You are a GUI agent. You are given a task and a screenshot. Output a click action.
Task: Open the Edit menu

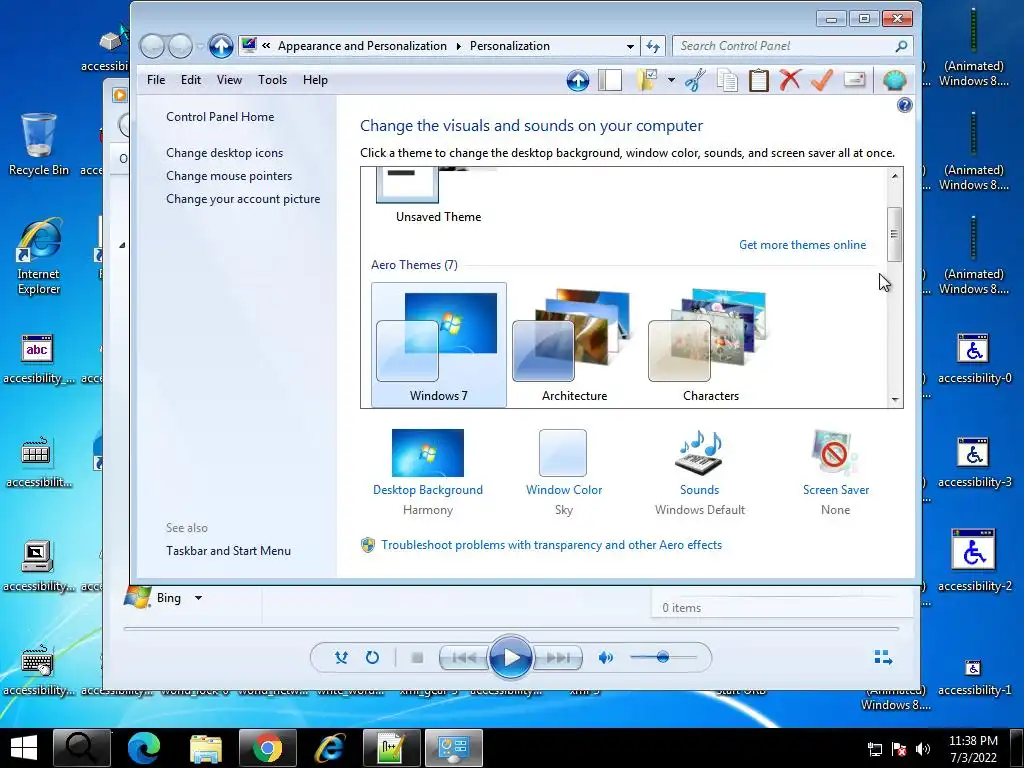pyautogui.click(x=191, y=80)
